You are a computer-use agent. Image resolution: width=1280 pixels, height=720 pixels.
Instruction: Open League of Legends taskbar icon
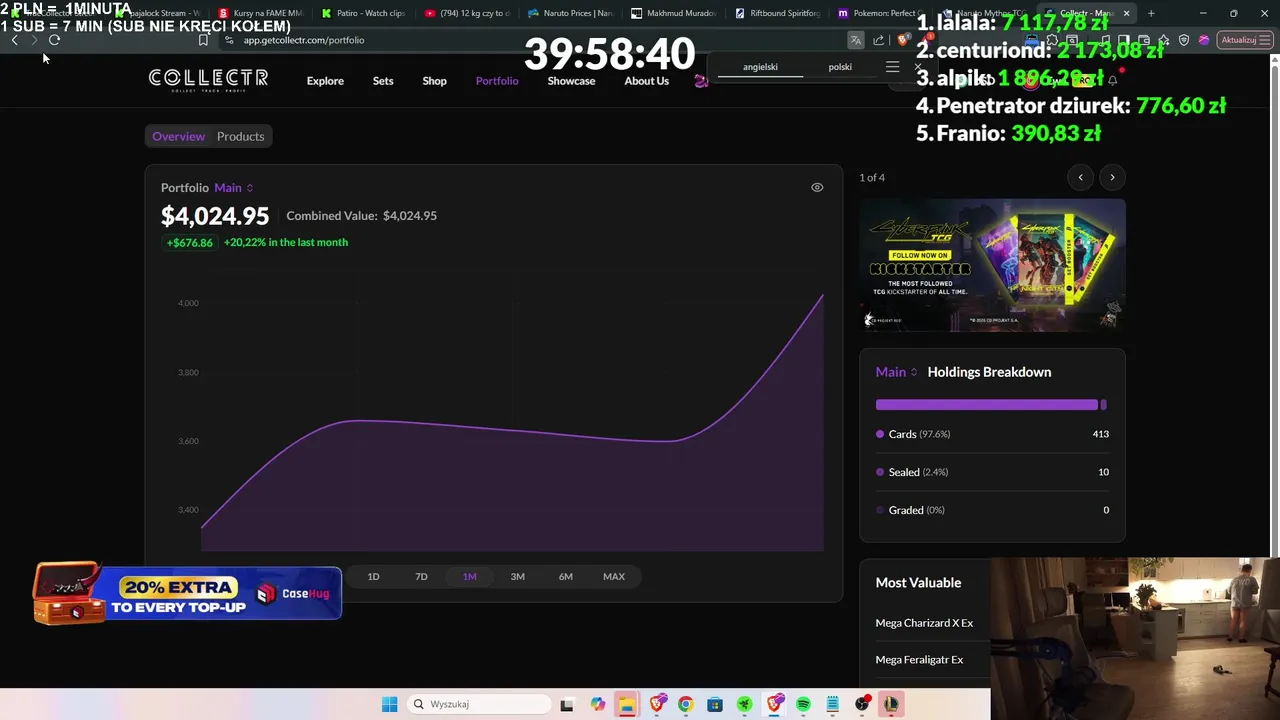pyautogui.click(x=891, y=704)
